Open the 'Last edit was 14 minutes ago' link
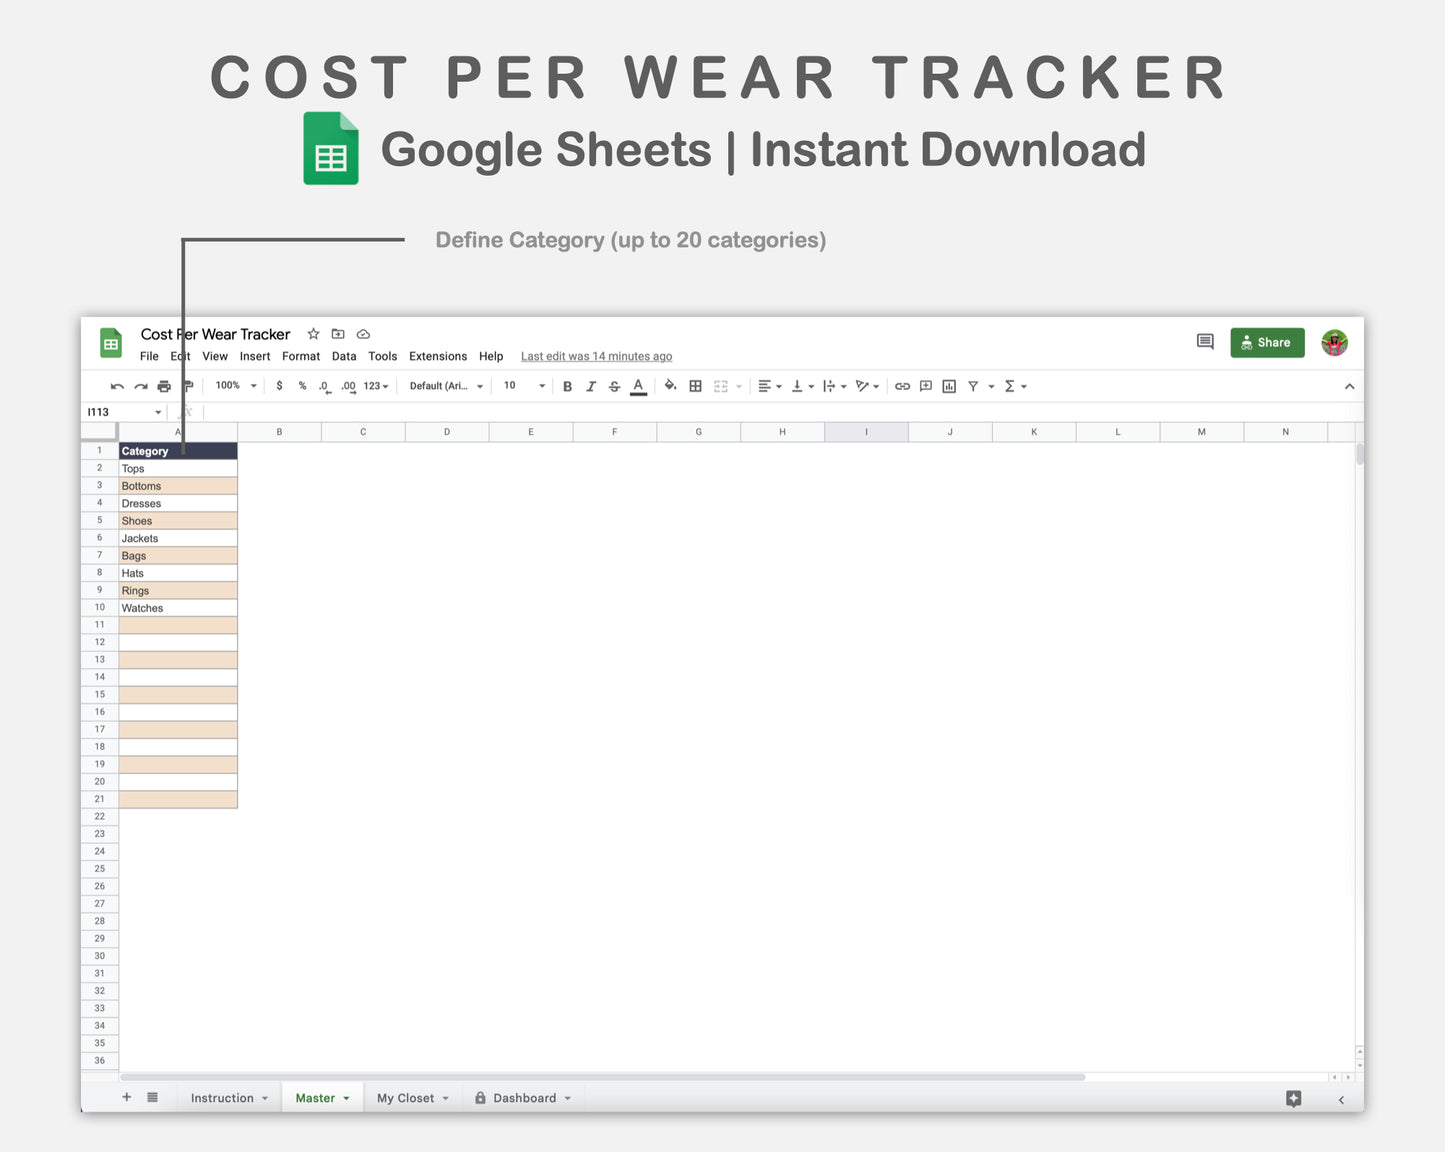Viewport: 1445px width, 1152px height. point(596,356)
